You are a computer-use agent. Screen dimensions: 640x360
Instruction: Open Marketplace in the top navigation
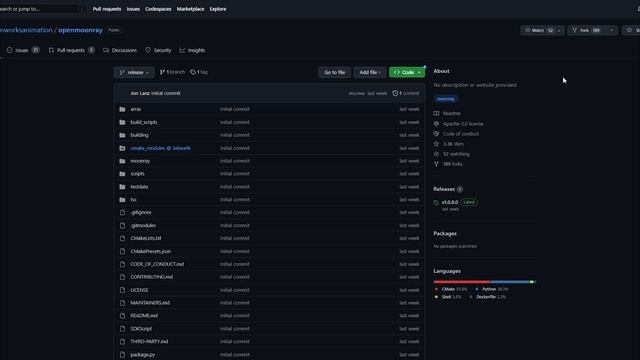coord(191,9)
